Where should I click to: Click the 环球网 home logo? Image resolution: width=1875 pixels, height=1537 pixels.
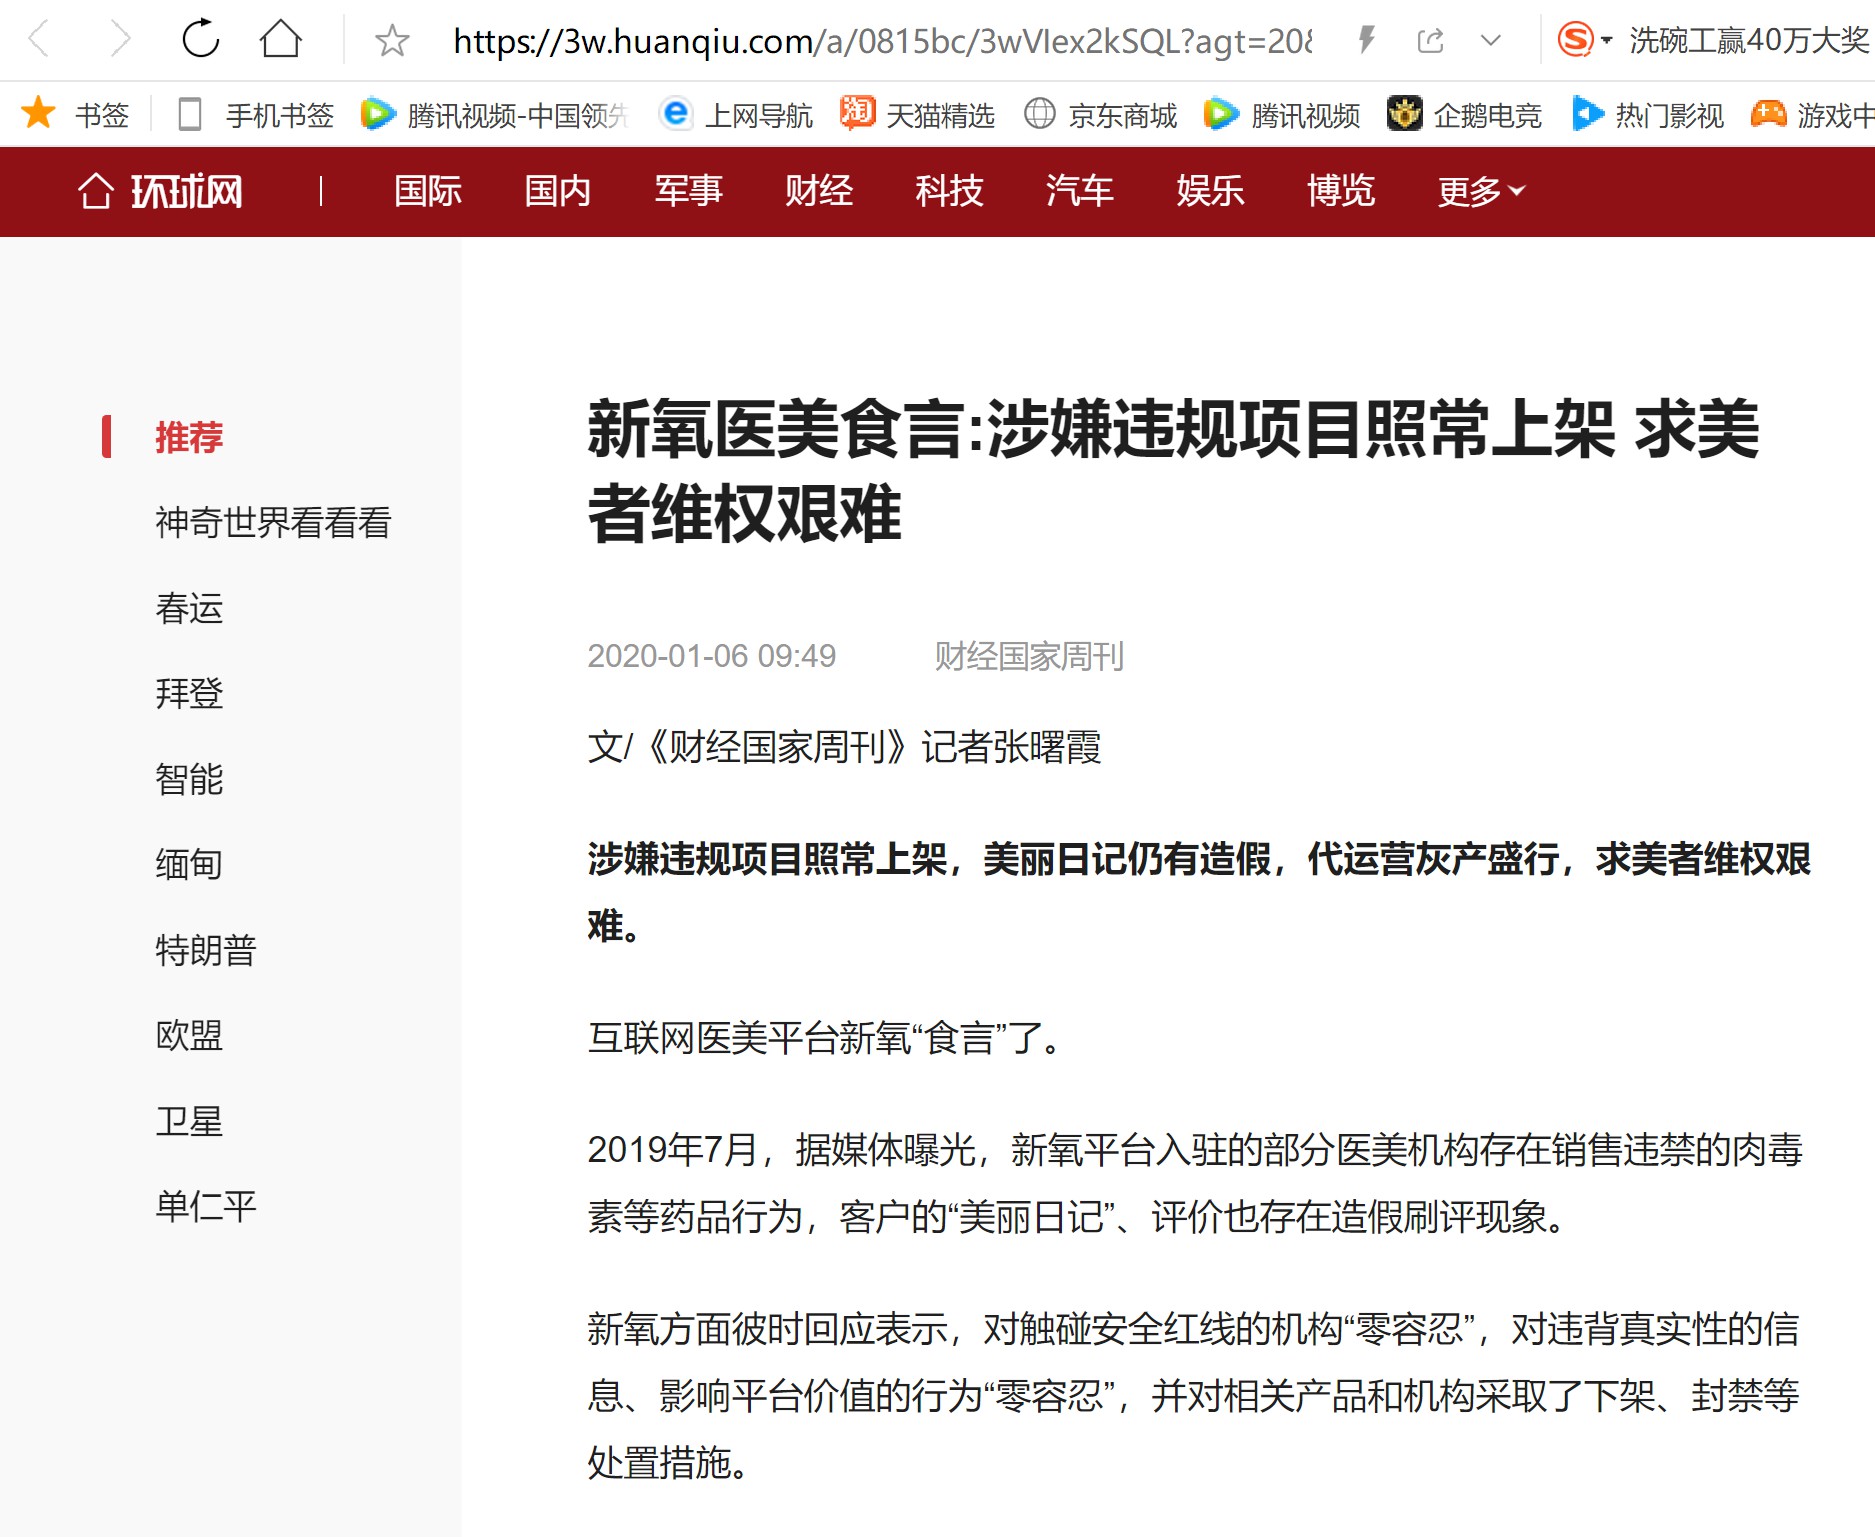pyautogui.click(x=160, y=191)
